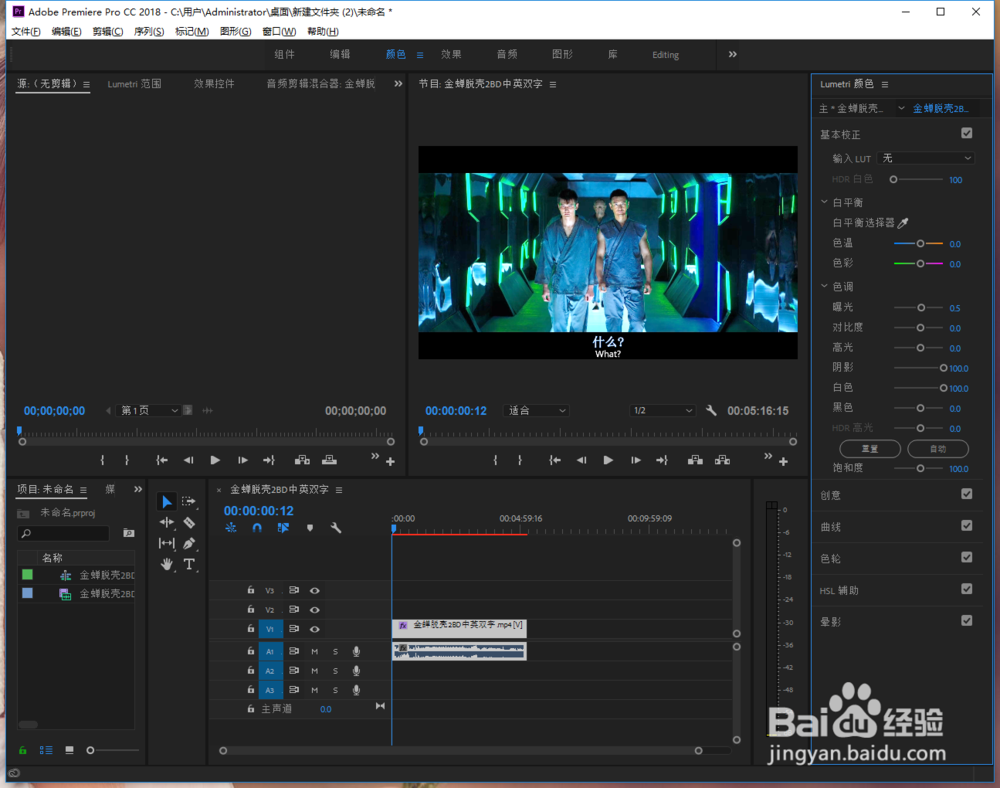The height and width of the screenshot is (788, 1000).
Task: Switch to Audio workspace tab
Action: tap(507, 54)
